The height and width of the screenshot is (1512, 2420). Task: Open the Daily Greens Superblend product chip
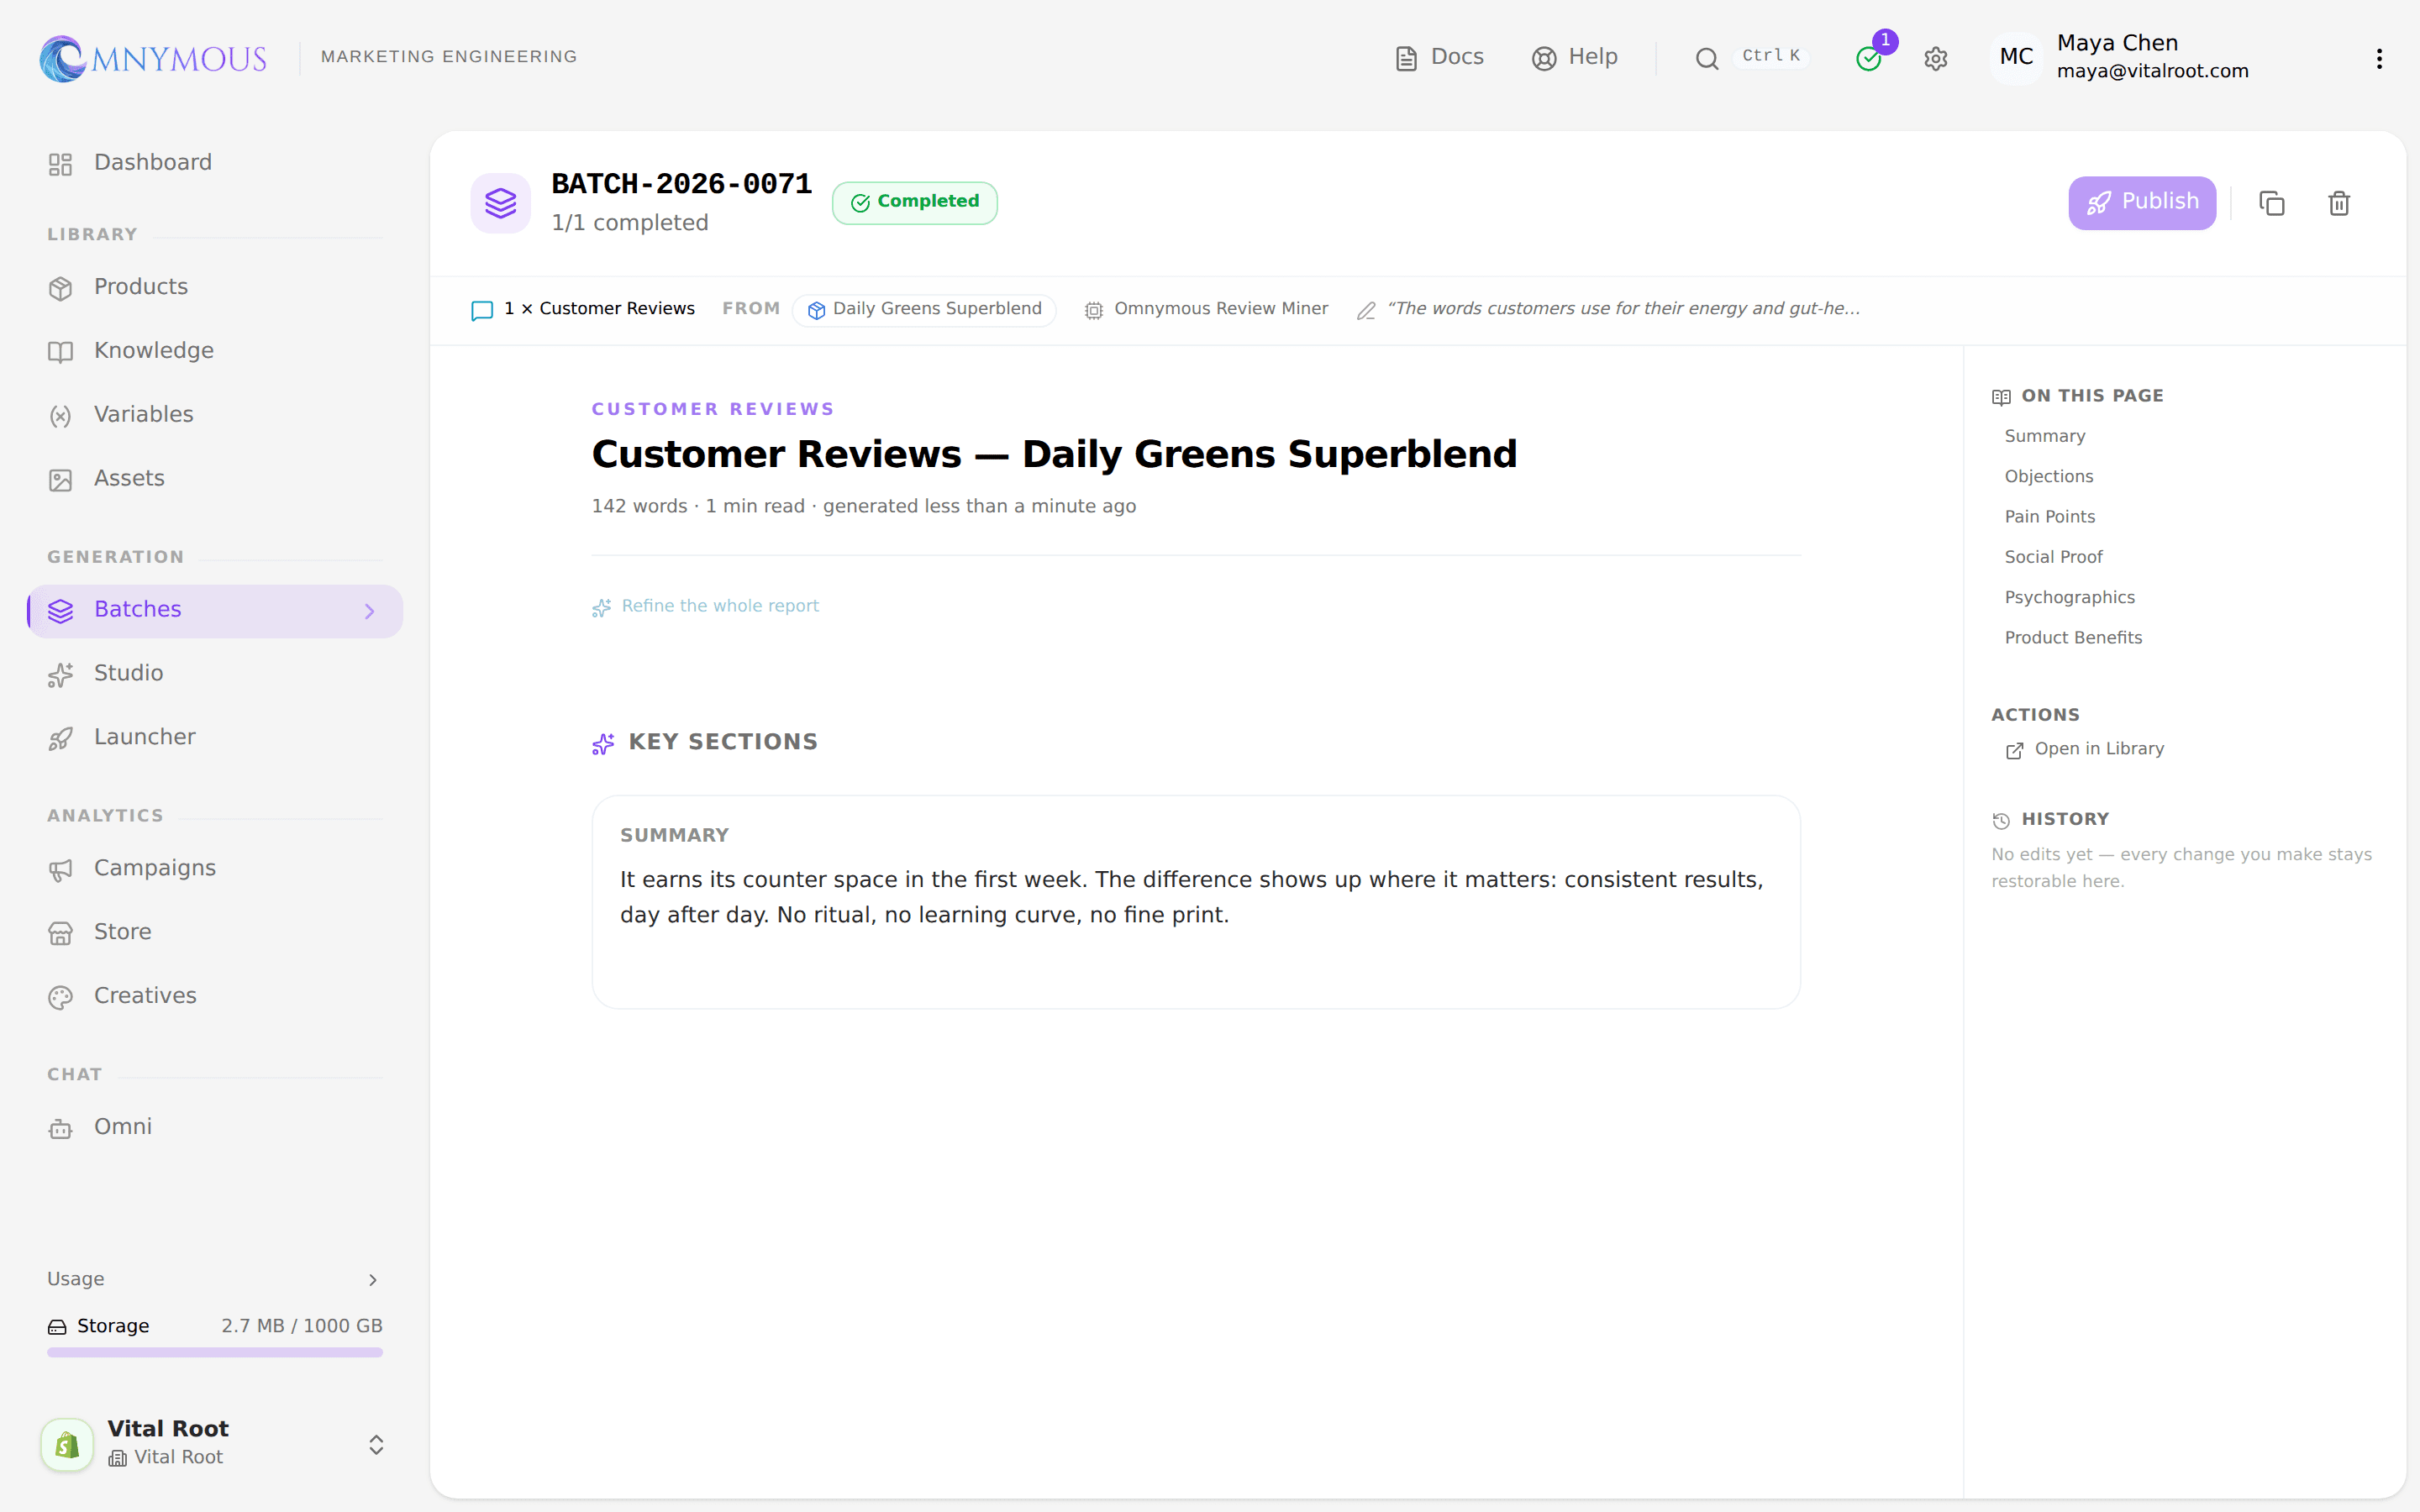(925, 310)
